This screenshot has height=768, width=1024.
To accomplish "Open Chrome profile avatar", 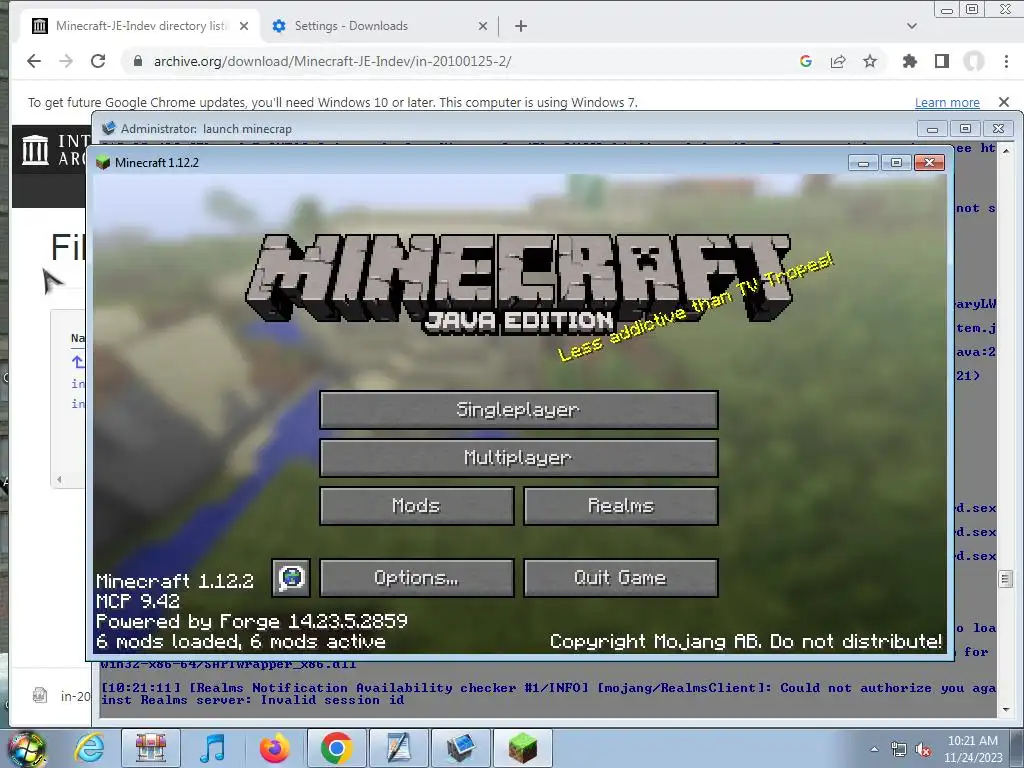I will [974, 61].
